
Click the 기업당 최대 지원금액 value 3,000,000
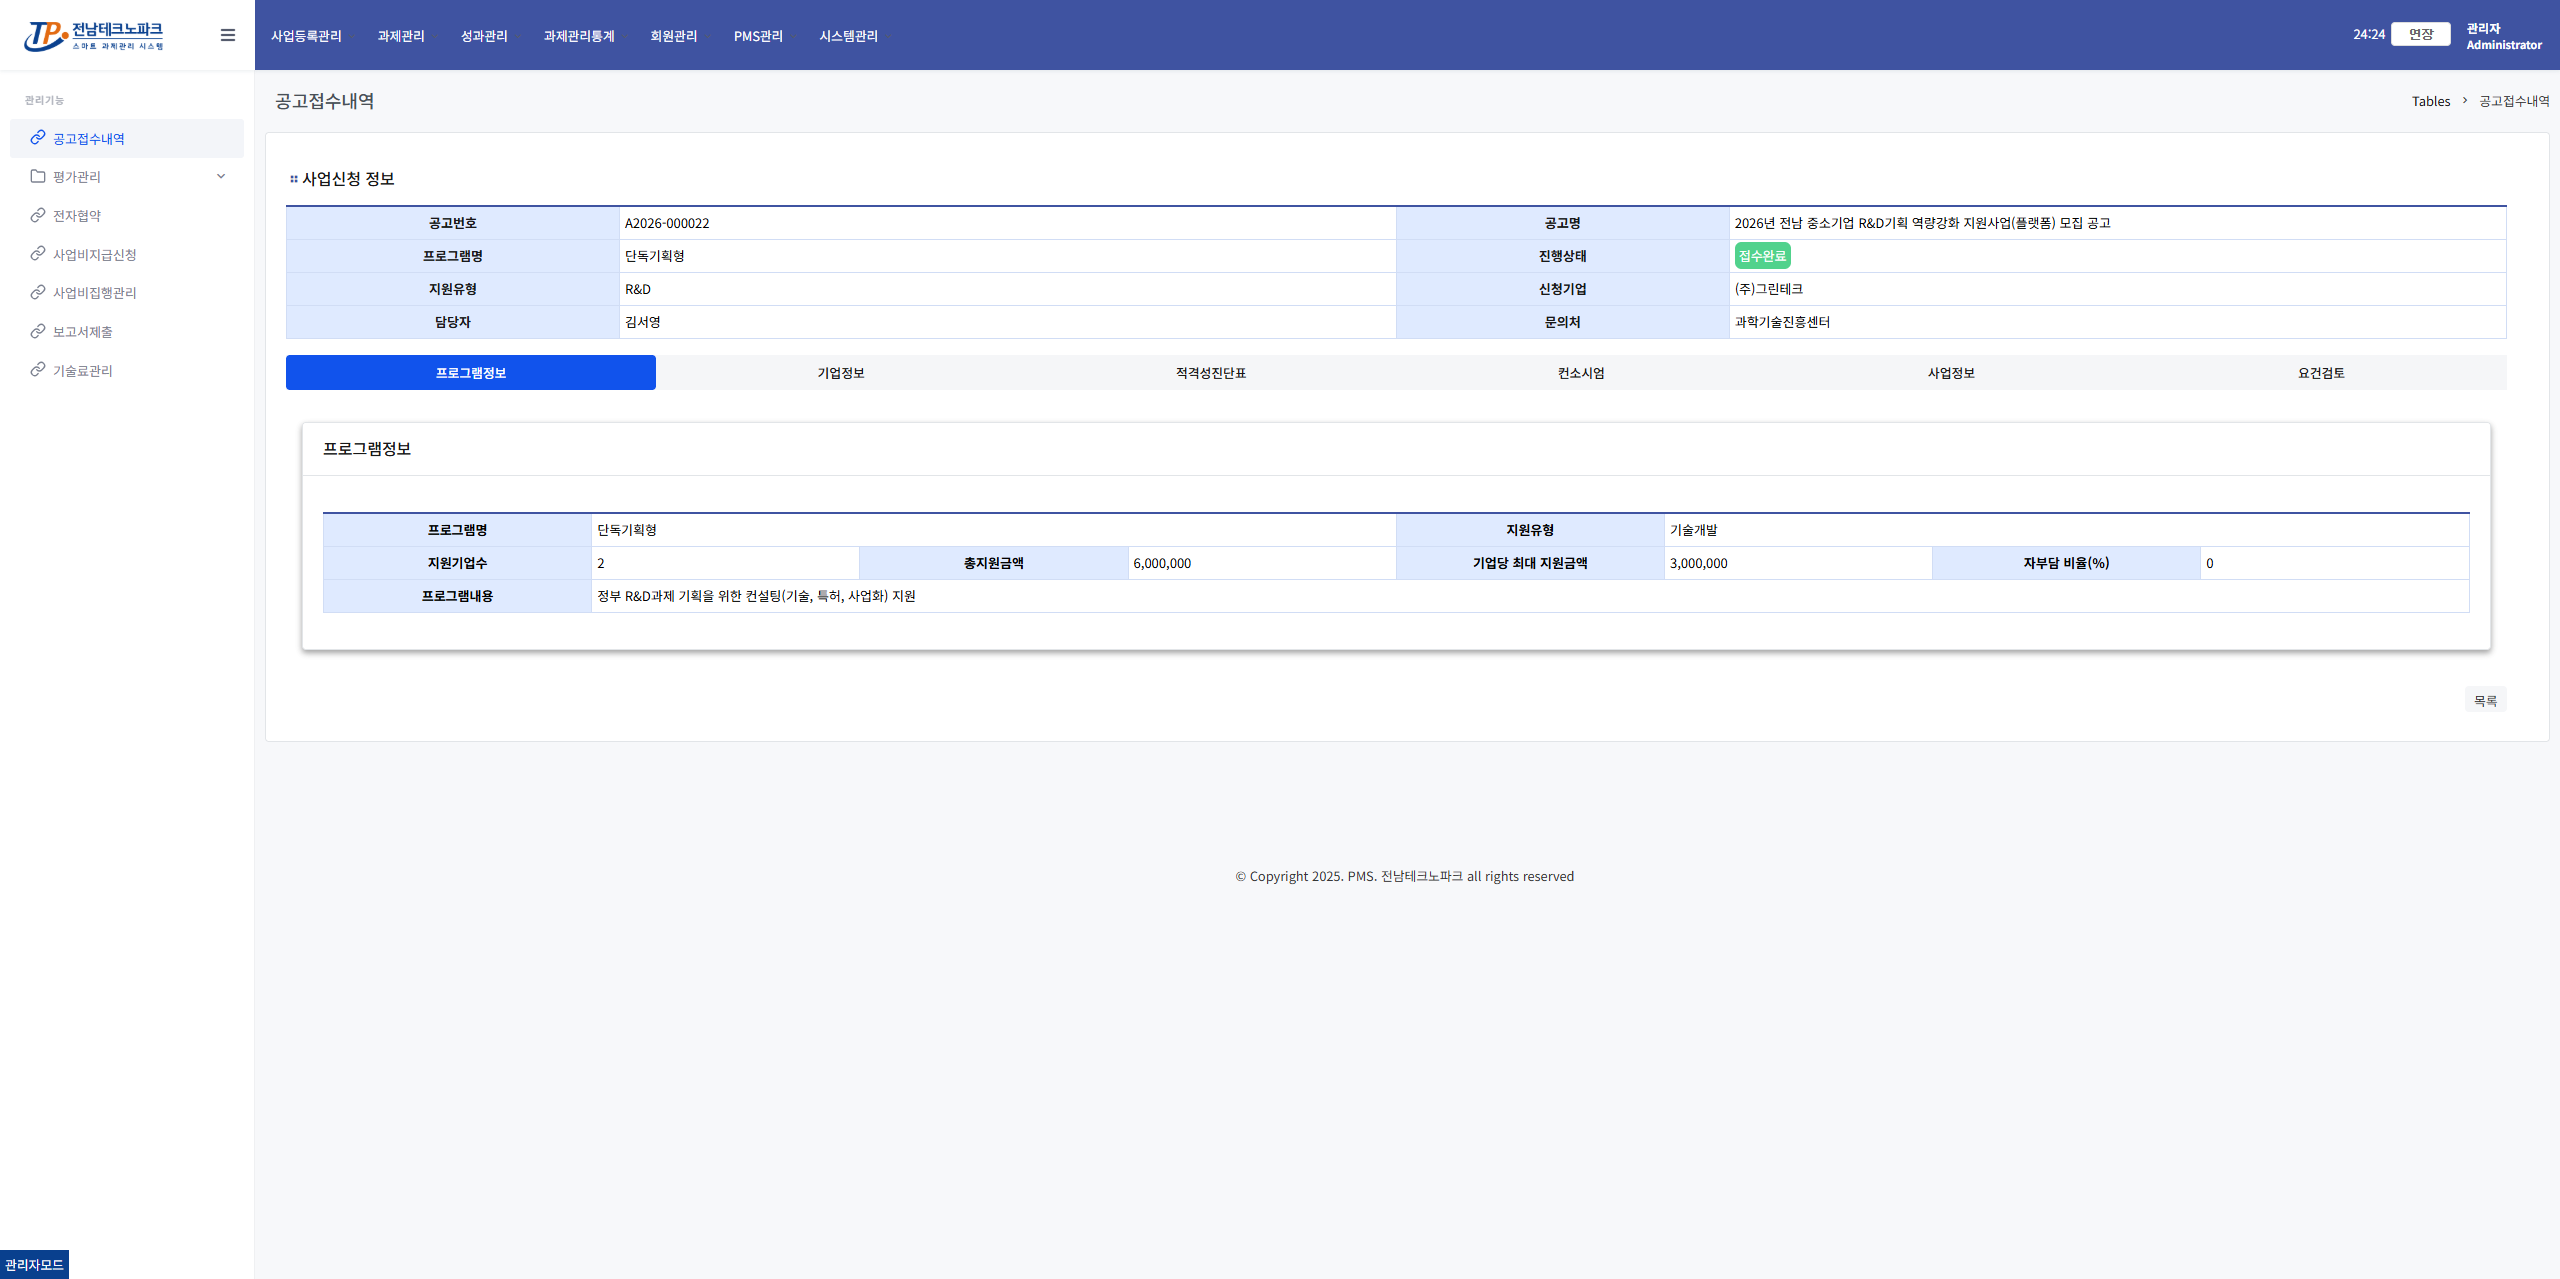pyautogui.click(x=1699, y=563)
